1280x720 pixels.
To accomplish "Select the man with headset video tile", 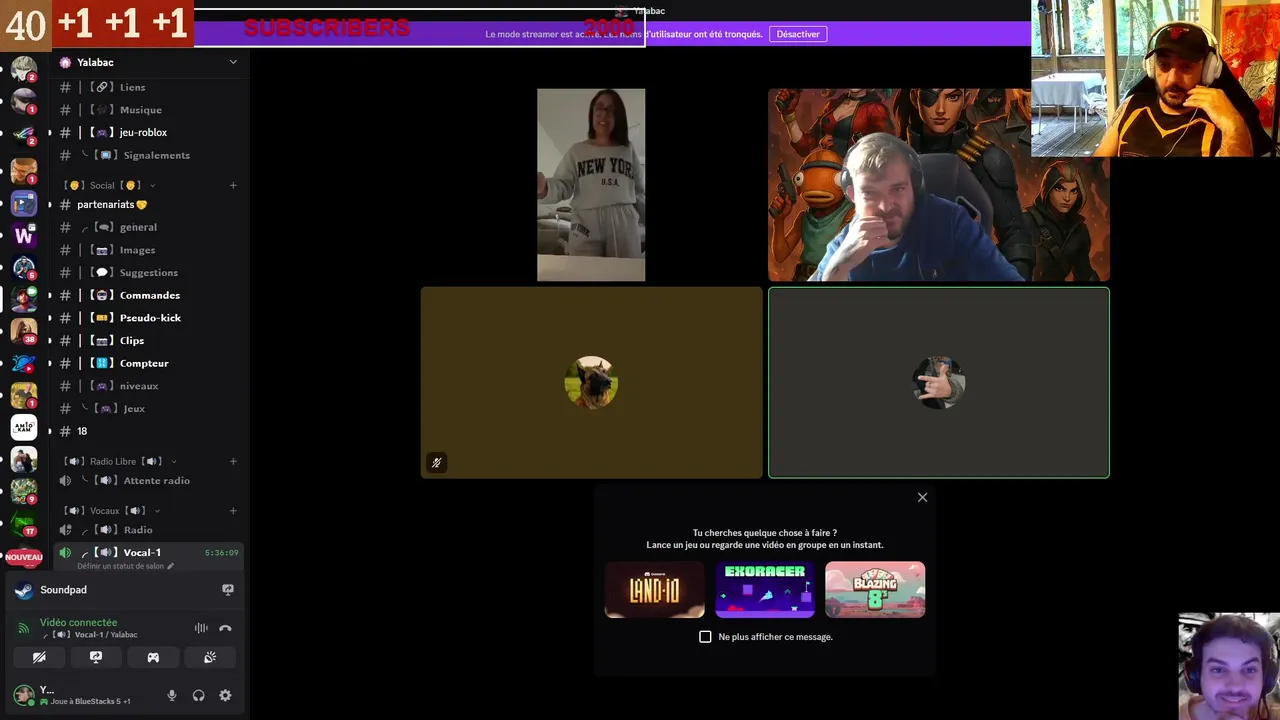I will pyautogui.click(x=939, y=185).
